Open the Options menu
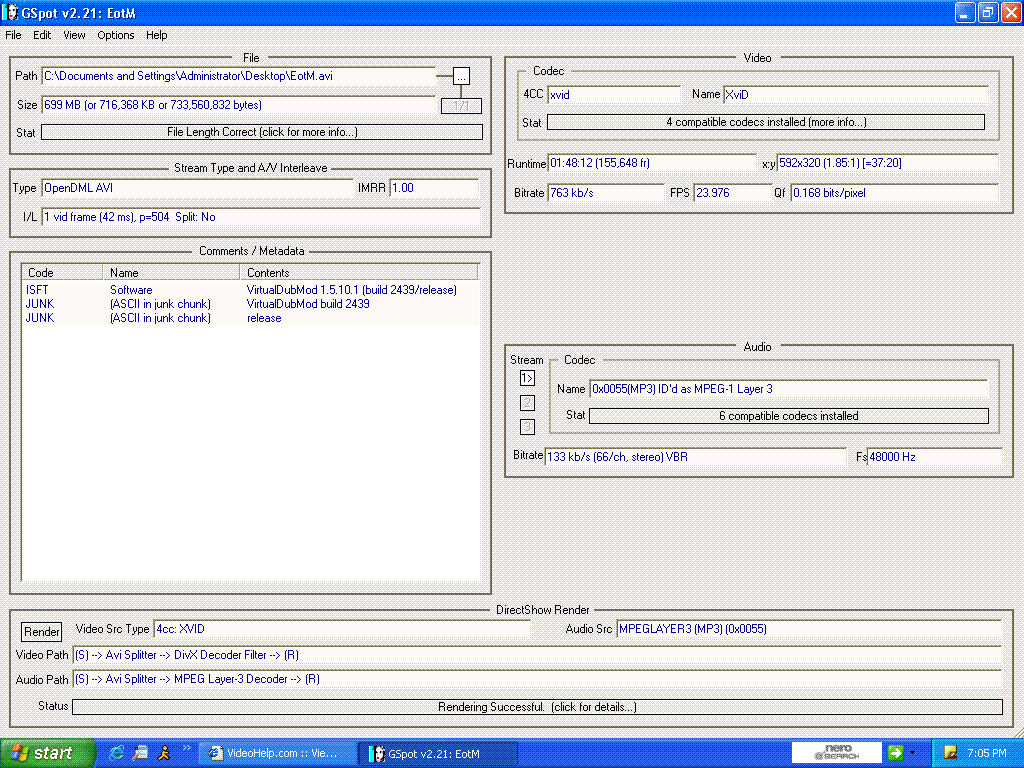Screen dimensions: 1024x768 click(116, 35)
